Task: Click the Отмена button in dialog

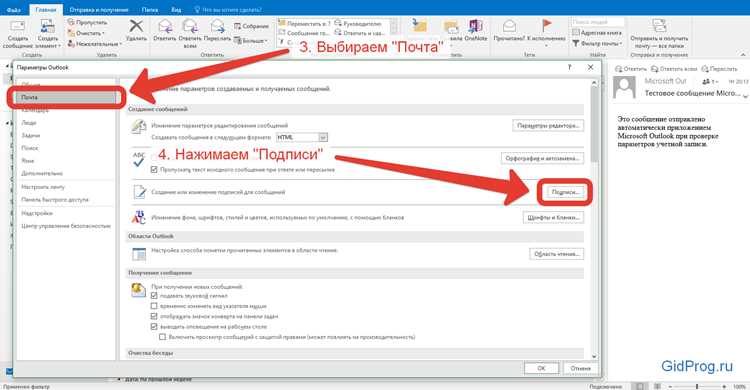Action: click(x=580, y=368)
